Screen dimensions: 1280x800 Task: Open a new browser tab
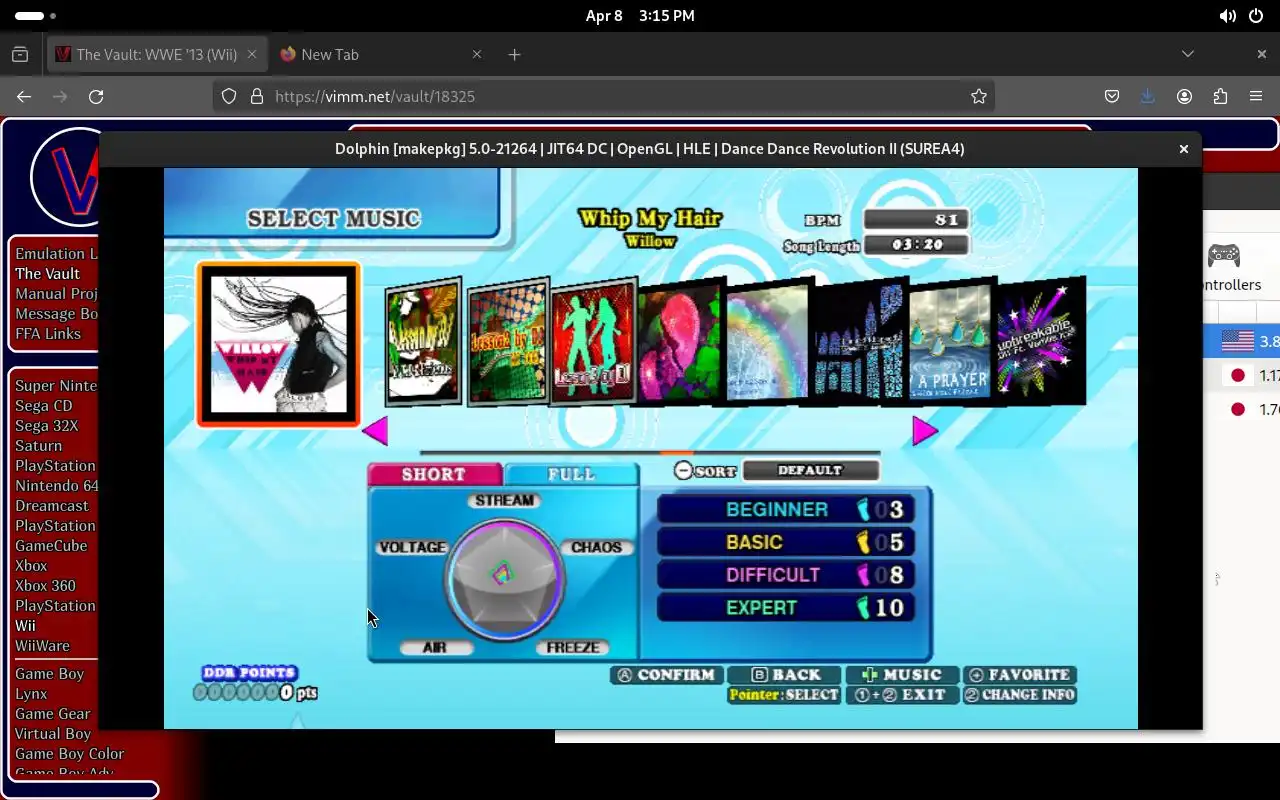[514, 54]
